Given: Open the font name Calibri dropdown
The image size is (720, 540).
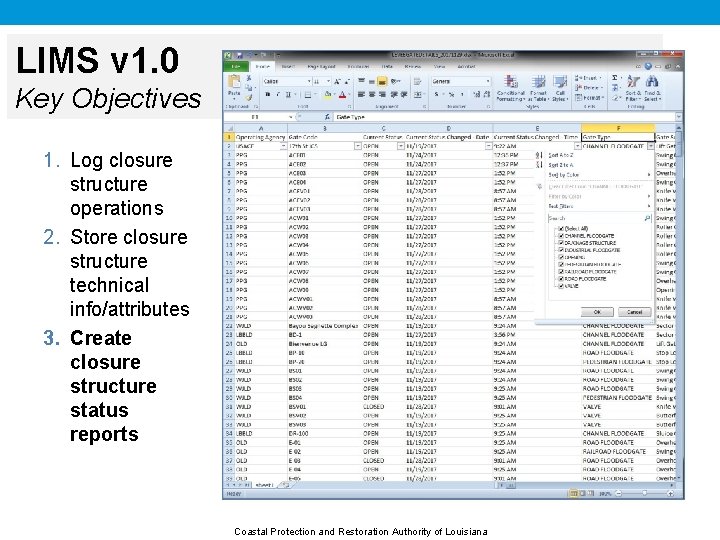Looking at the screenshot, I should point(309,81).
